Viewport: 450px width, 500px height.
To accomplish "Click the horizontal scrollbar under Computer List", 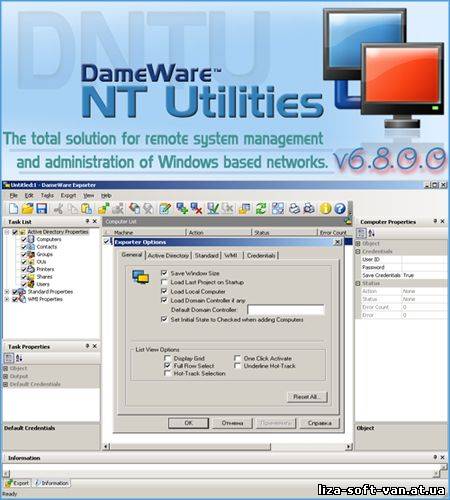I will (227, 446).
